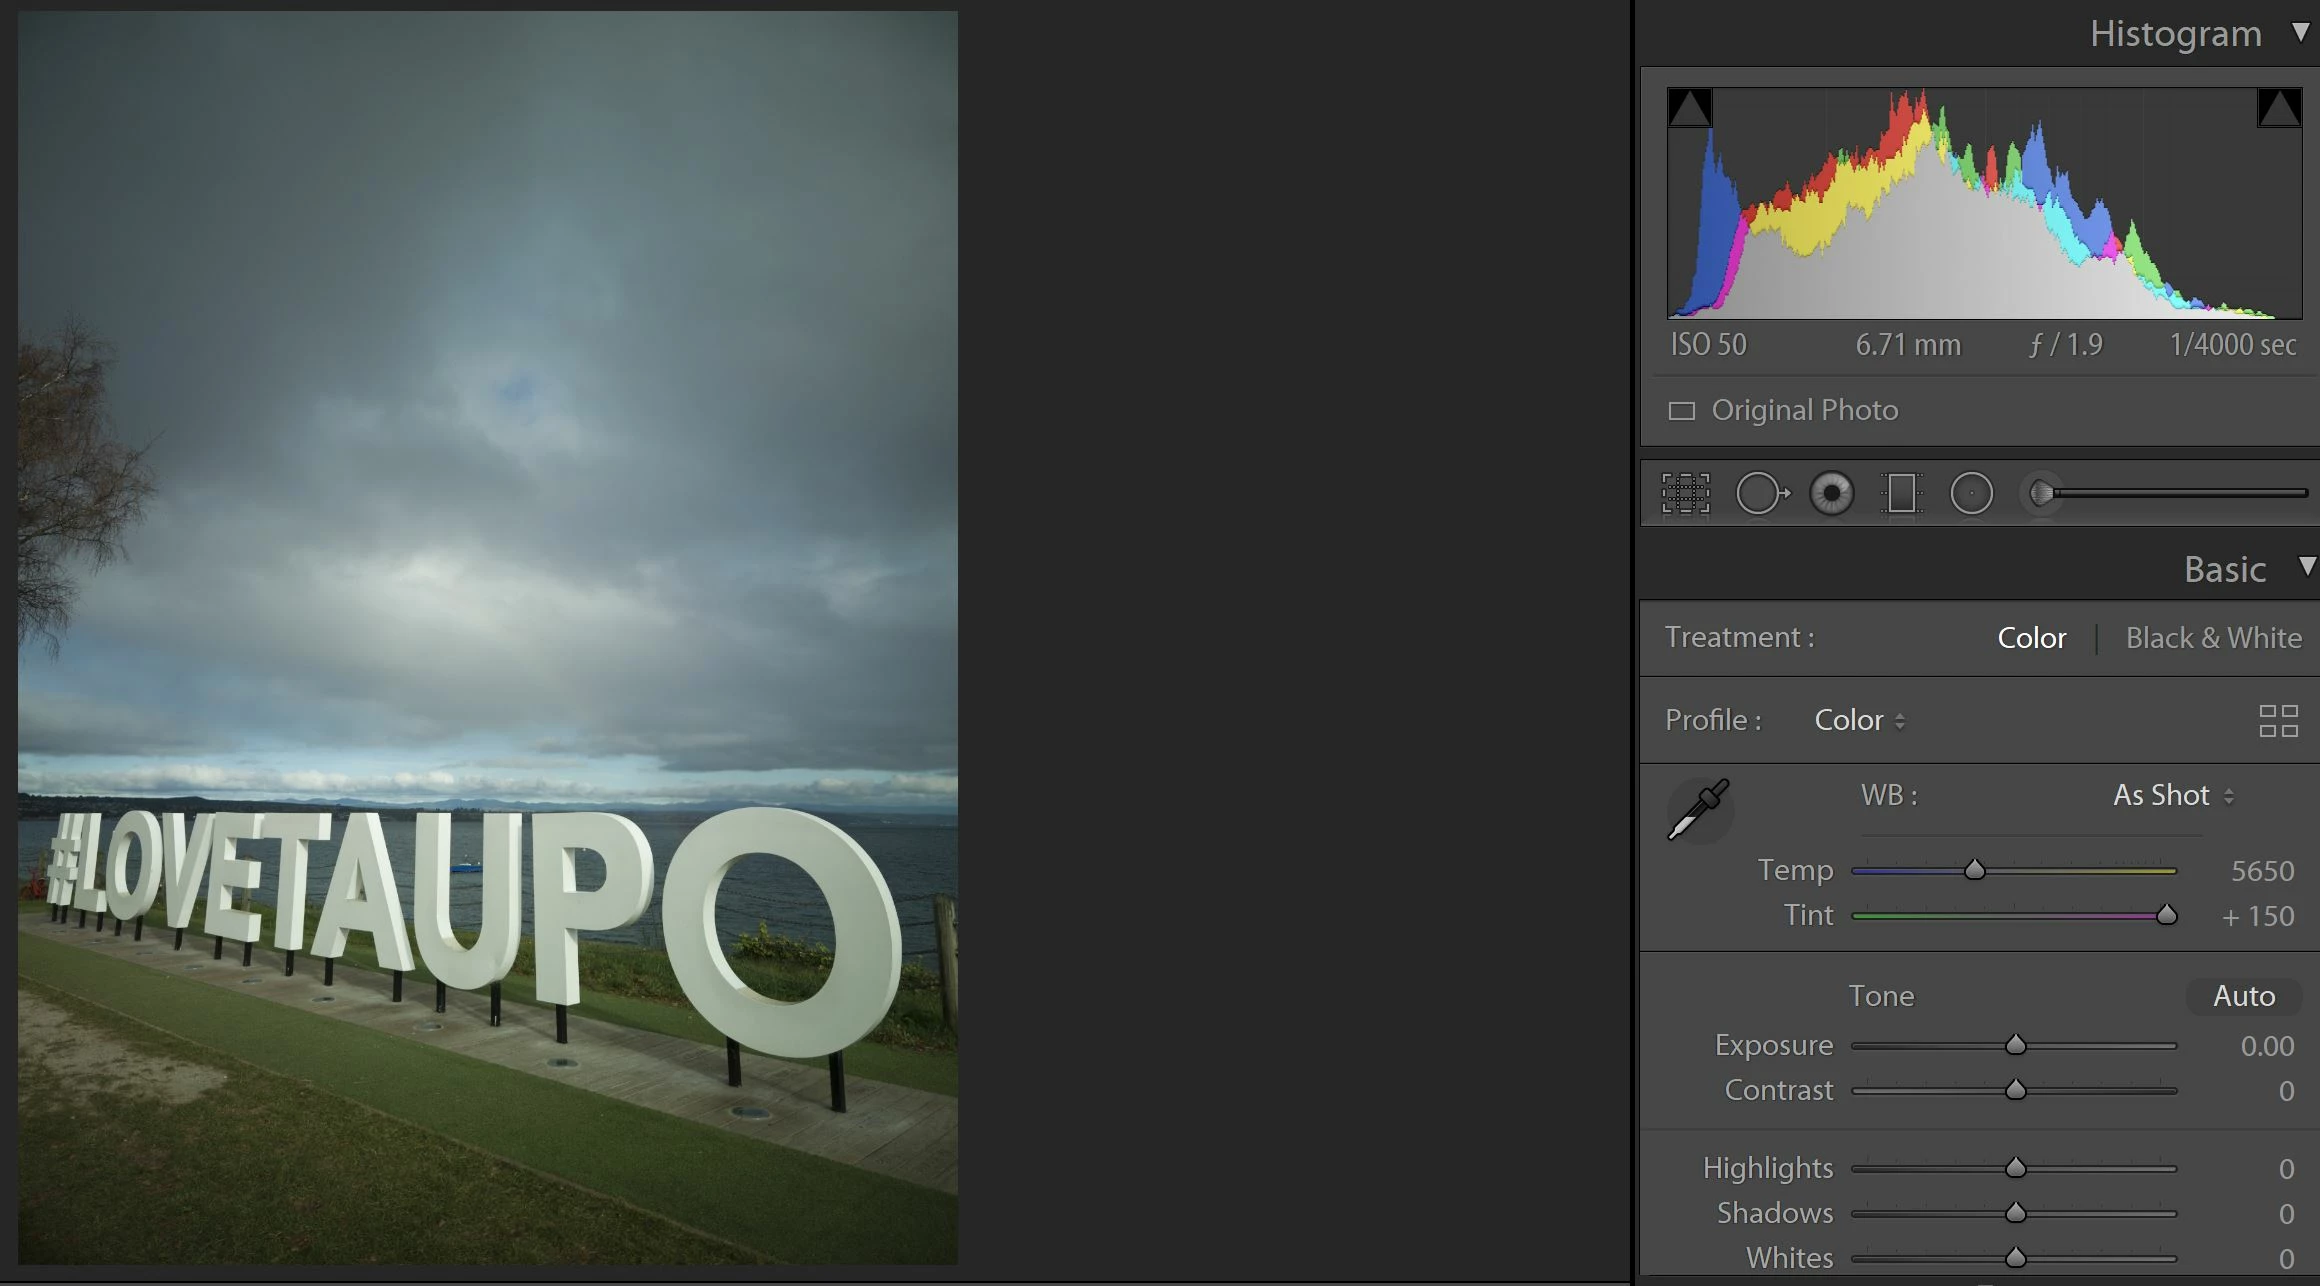
Task: Pick the White Balance Selector eyedropper
Action: tap(1699, 810)
